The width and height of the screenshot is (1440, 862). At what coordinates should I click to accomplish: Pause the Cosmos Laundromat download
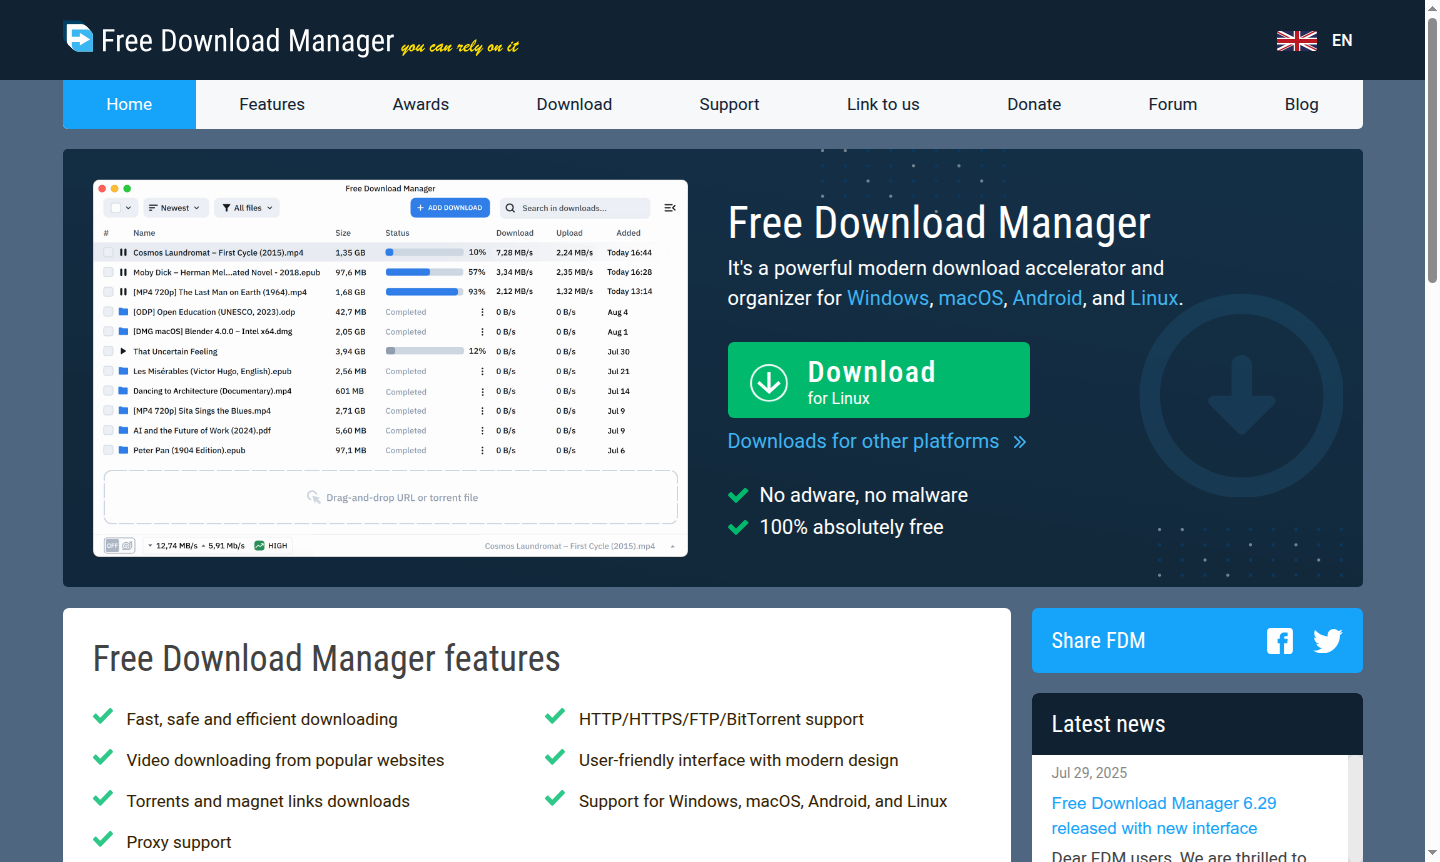(124, 252)
